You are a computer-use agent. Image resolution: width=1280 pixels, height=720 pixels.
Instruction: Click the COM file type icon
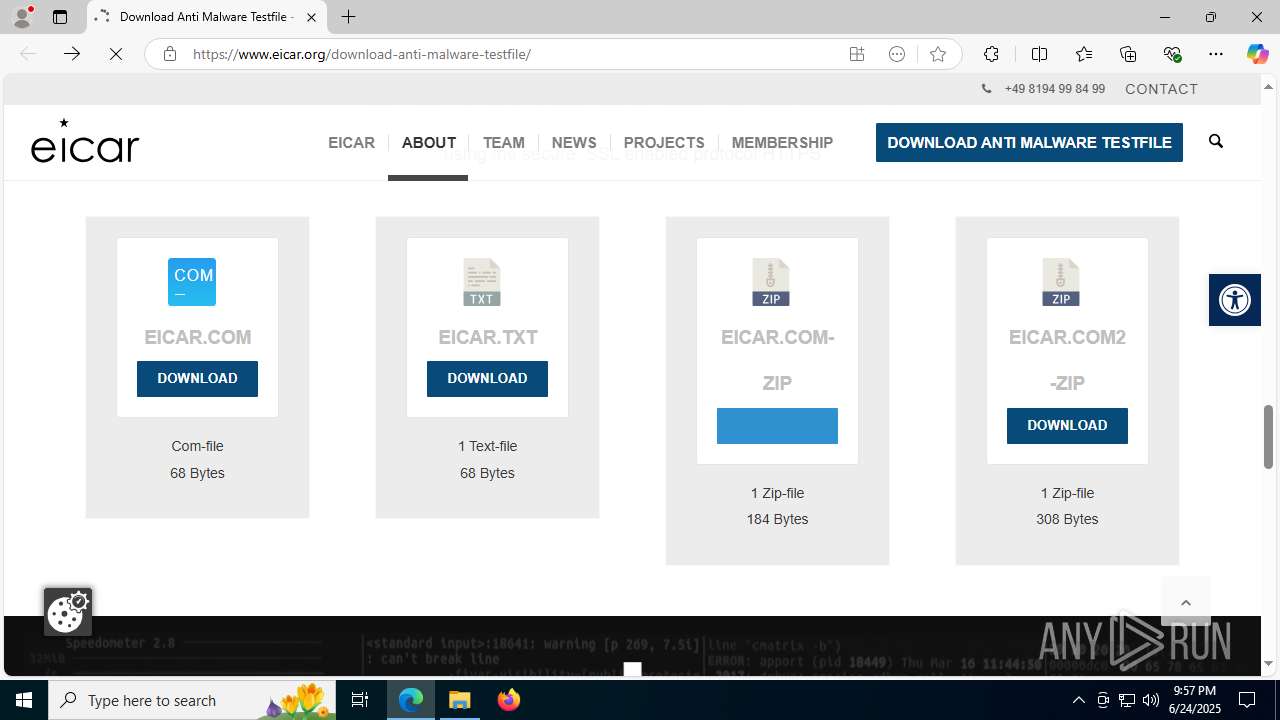192,282
